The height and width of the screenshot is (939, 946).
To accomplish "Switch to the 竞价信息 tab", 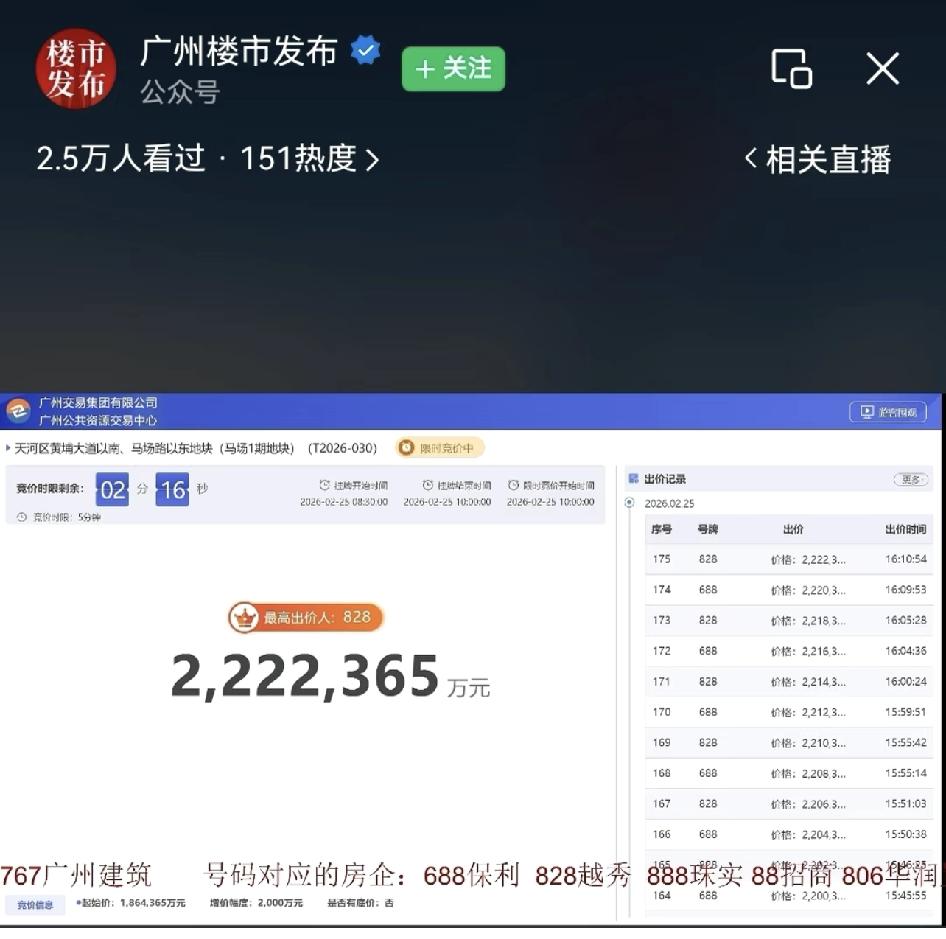I will pos(37,904).
